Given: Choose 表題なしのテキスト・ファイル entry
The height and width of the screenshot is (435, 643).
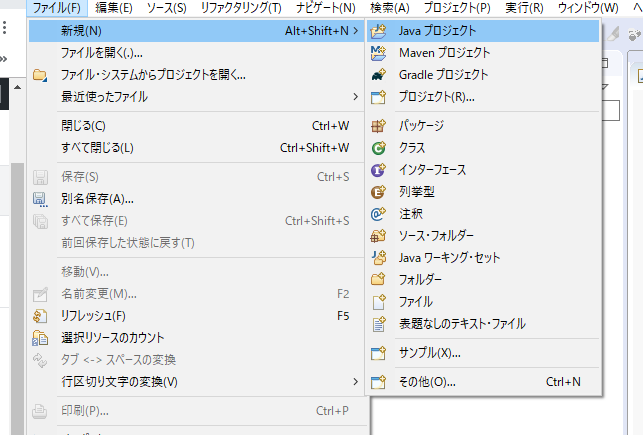Looking at the screenshot, I should pos(462,324).
